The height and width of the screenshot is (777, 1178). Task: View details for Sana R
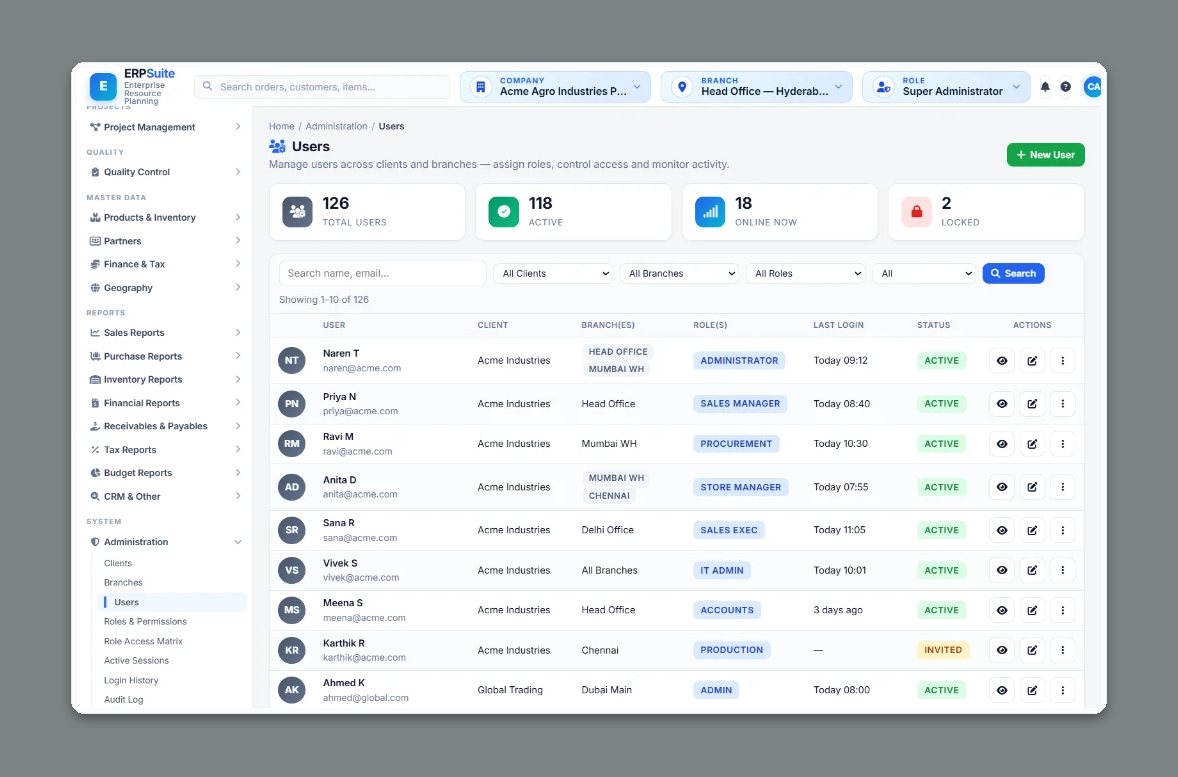(x=1002, y=530)
